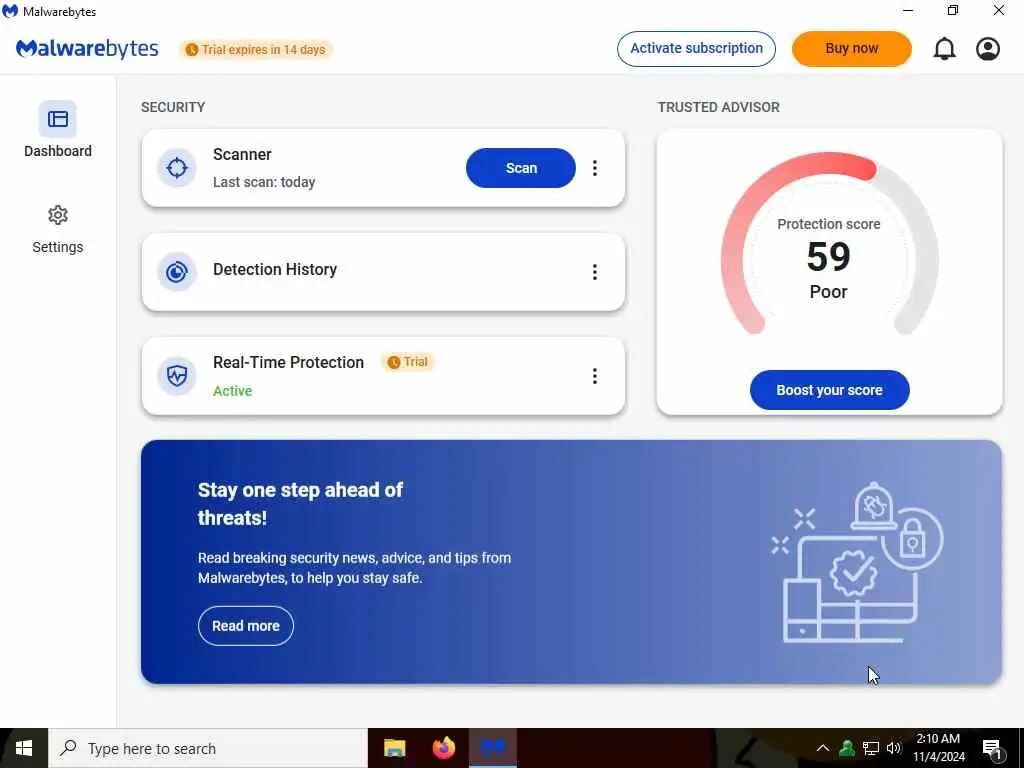Open File Explorer from taskbar
The width and height of the screenshot is (1024, 768).
(394, 748)
